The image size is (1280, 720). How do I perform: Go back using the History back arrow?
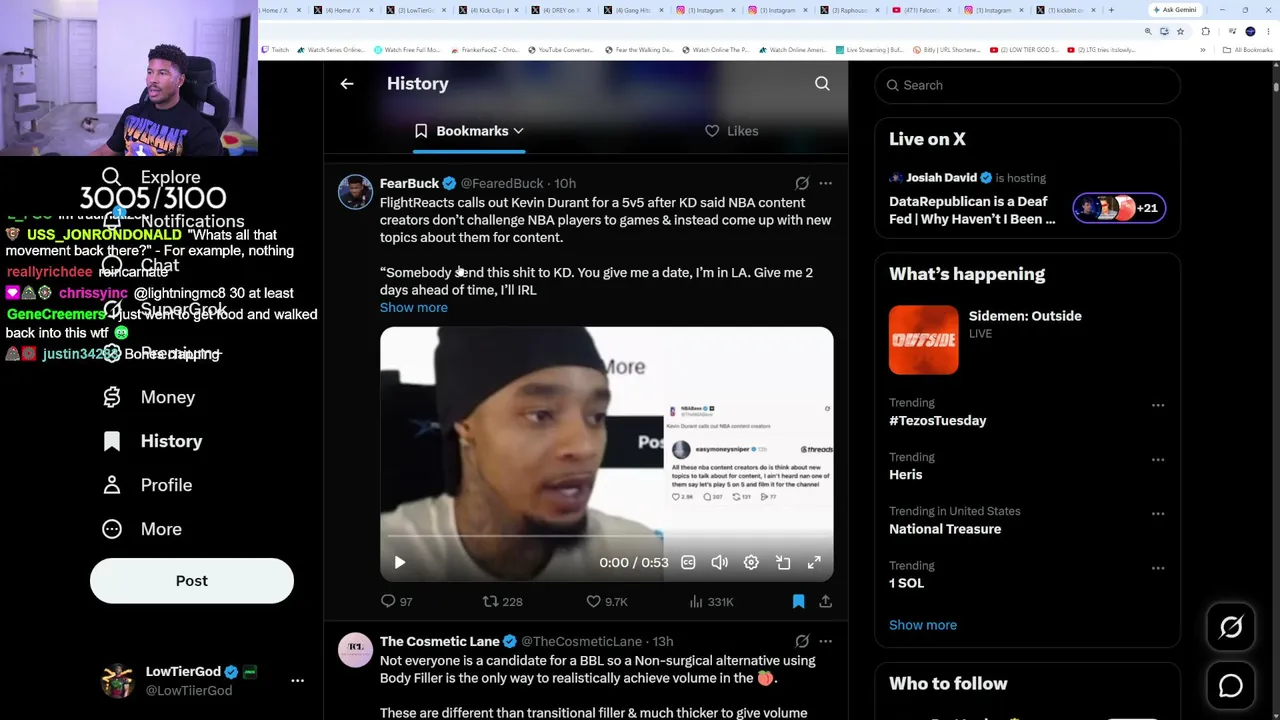click(347, 84)
